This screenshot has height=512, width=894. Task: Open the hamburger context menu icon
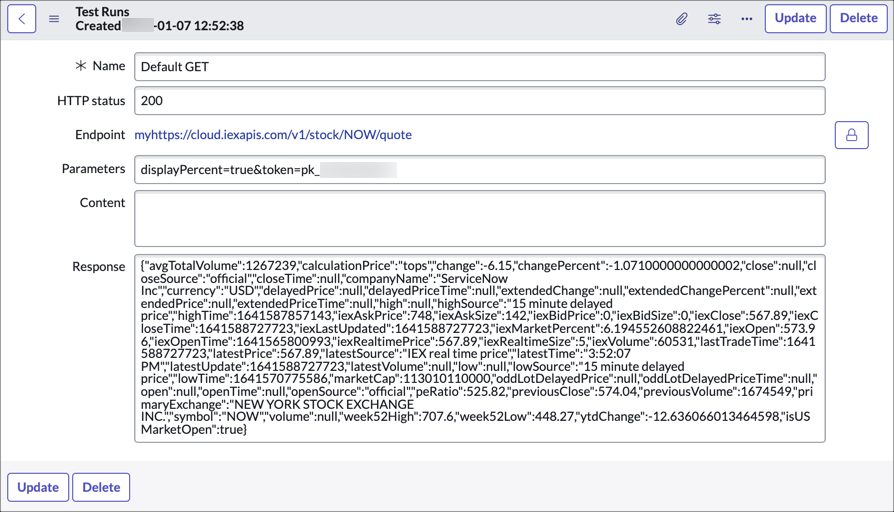[x=54, y=19]
